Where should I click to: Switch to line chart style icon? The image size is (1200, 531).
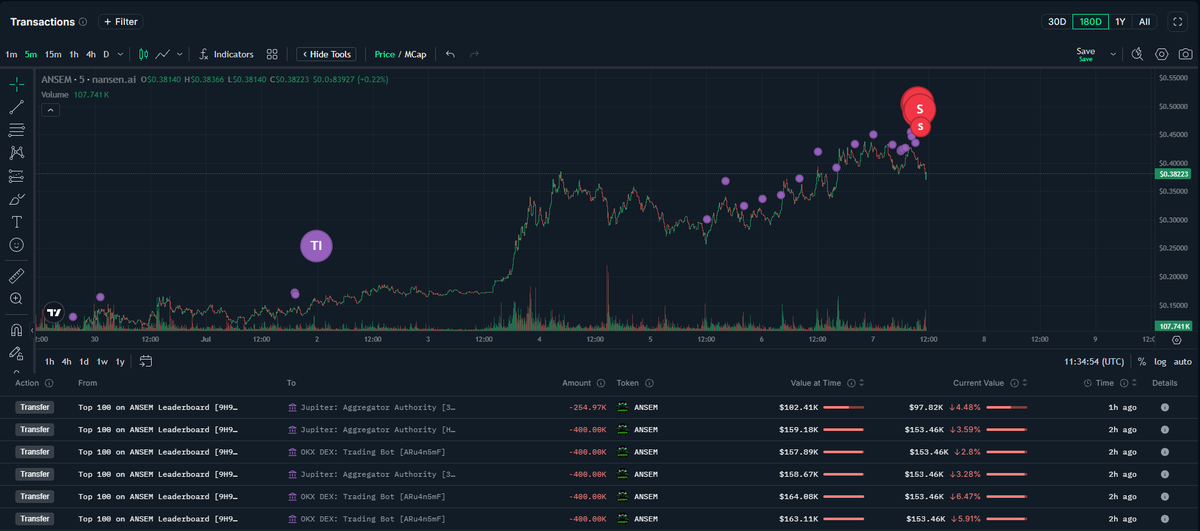[163, 54]
